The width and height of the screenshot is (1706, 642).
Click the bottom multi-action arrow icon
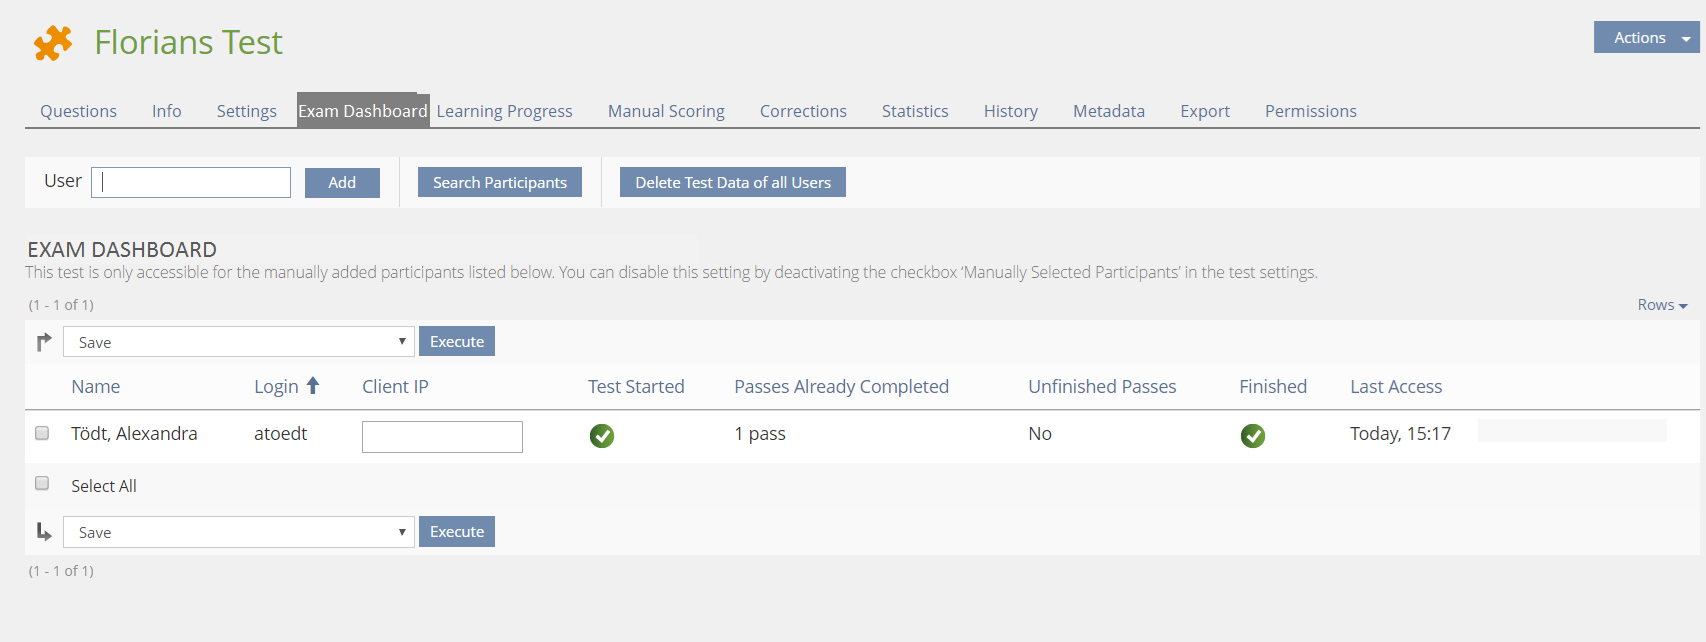point(44,532)
